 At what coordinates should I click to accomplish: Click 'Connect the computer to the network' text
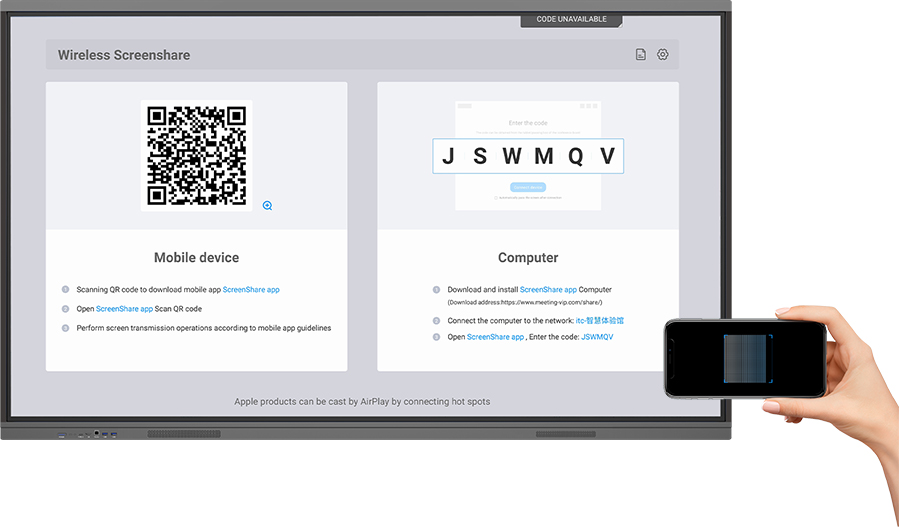[x=510, y=321]
